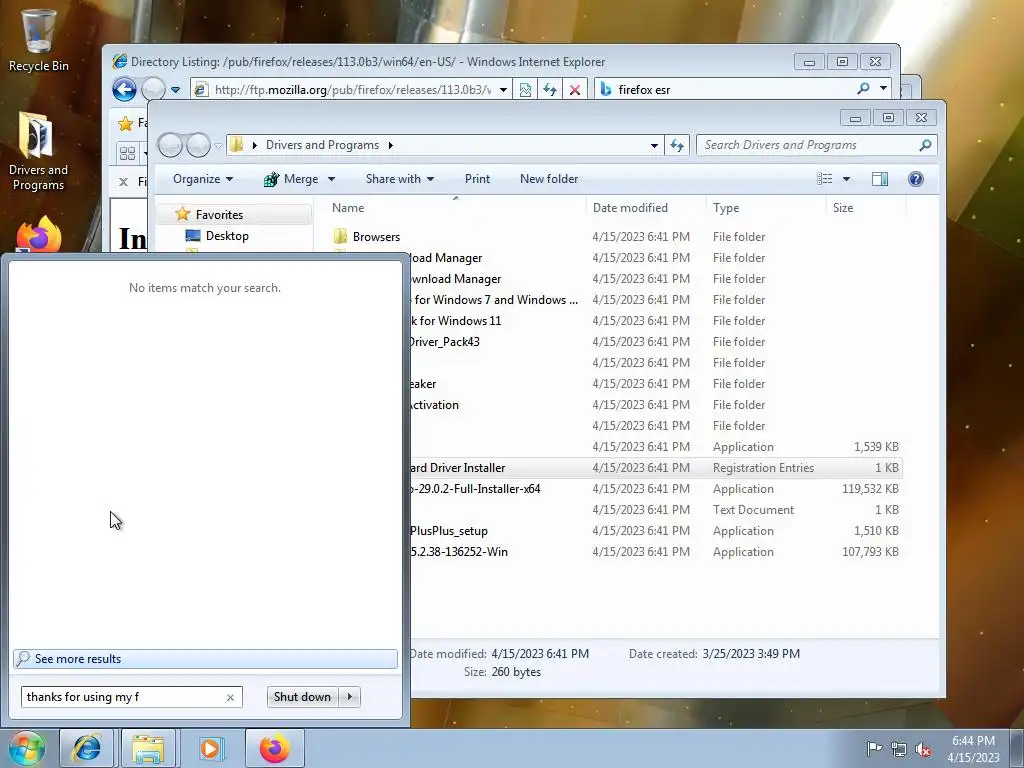The image size is (1024, 768).
Task: Select Desktop in the navigation pane
Action: coord(227,236)
